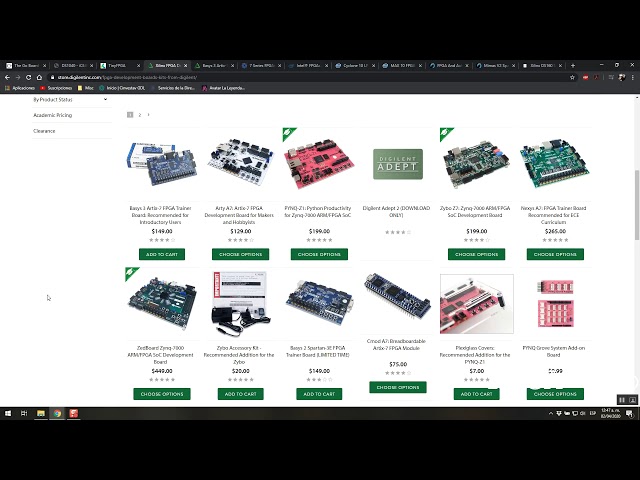
Task: Open the browser home page icon
Action: 39,77
